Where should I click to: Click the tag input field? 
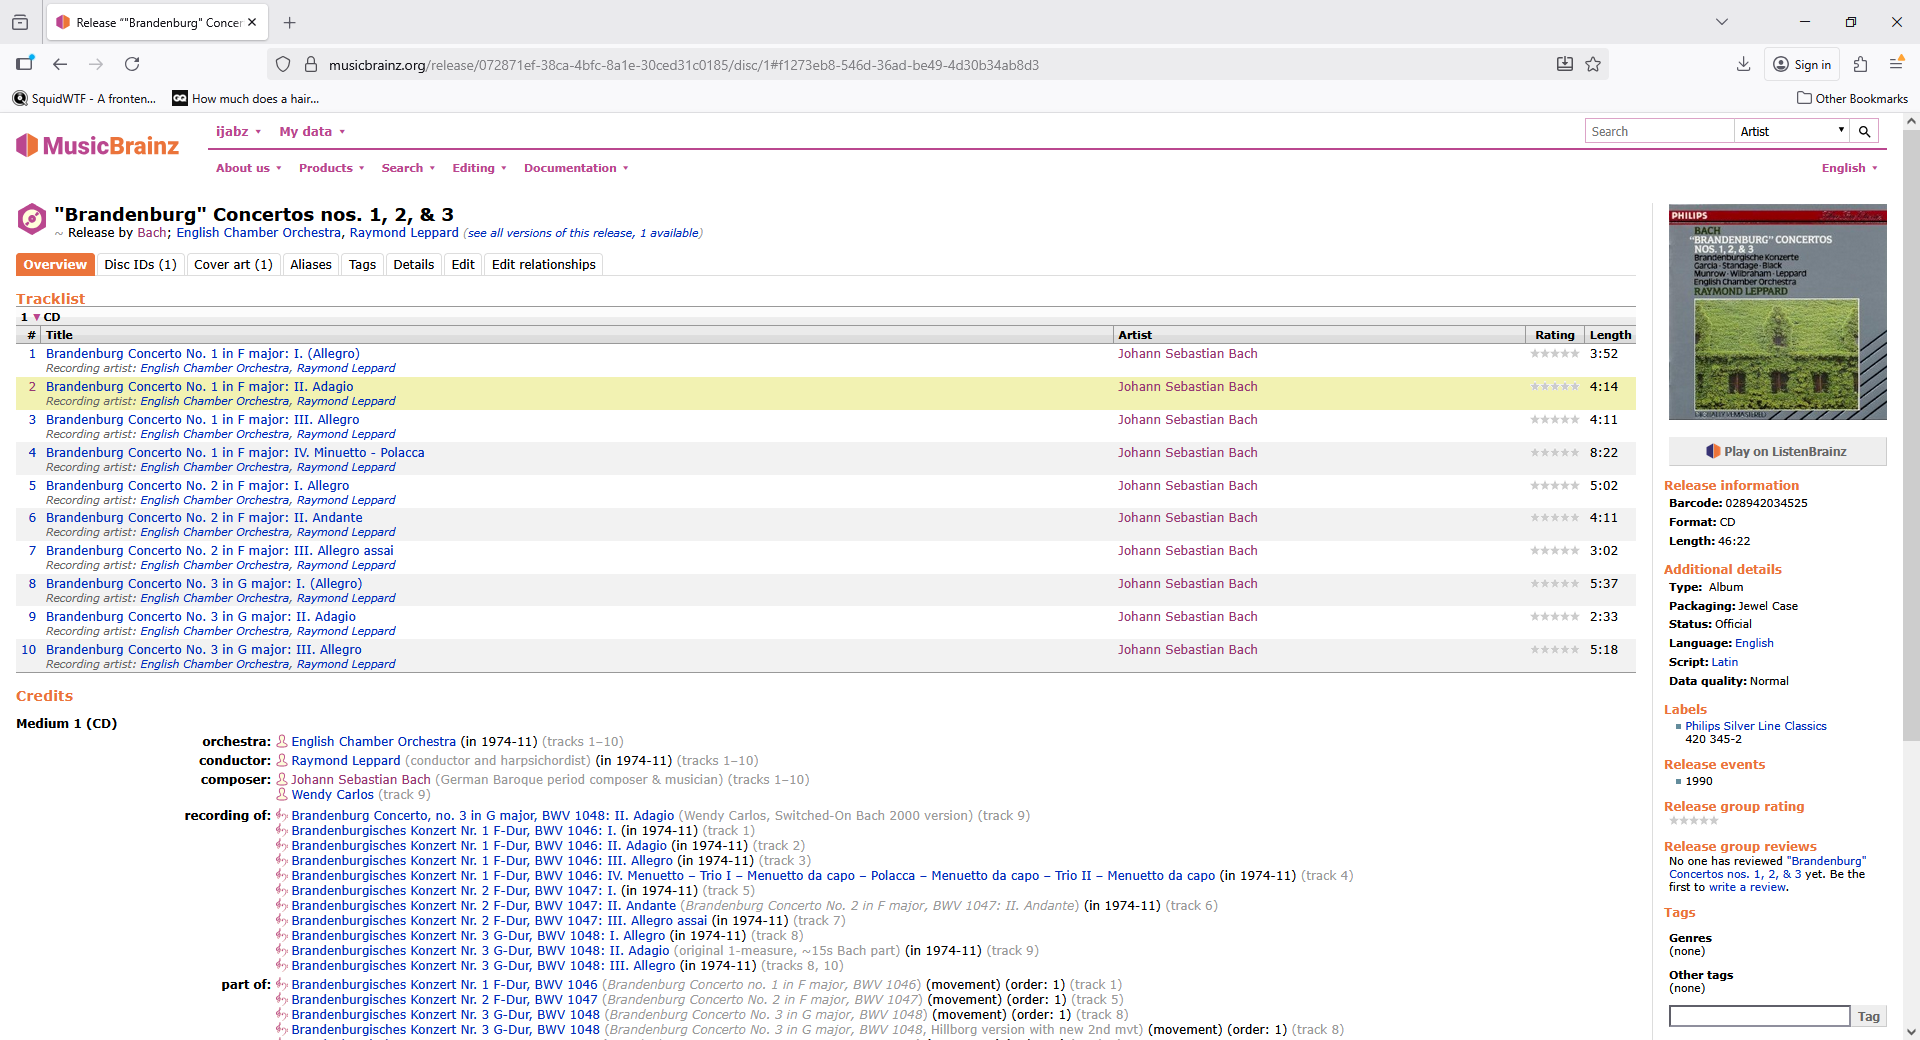coord(1759,1016)
